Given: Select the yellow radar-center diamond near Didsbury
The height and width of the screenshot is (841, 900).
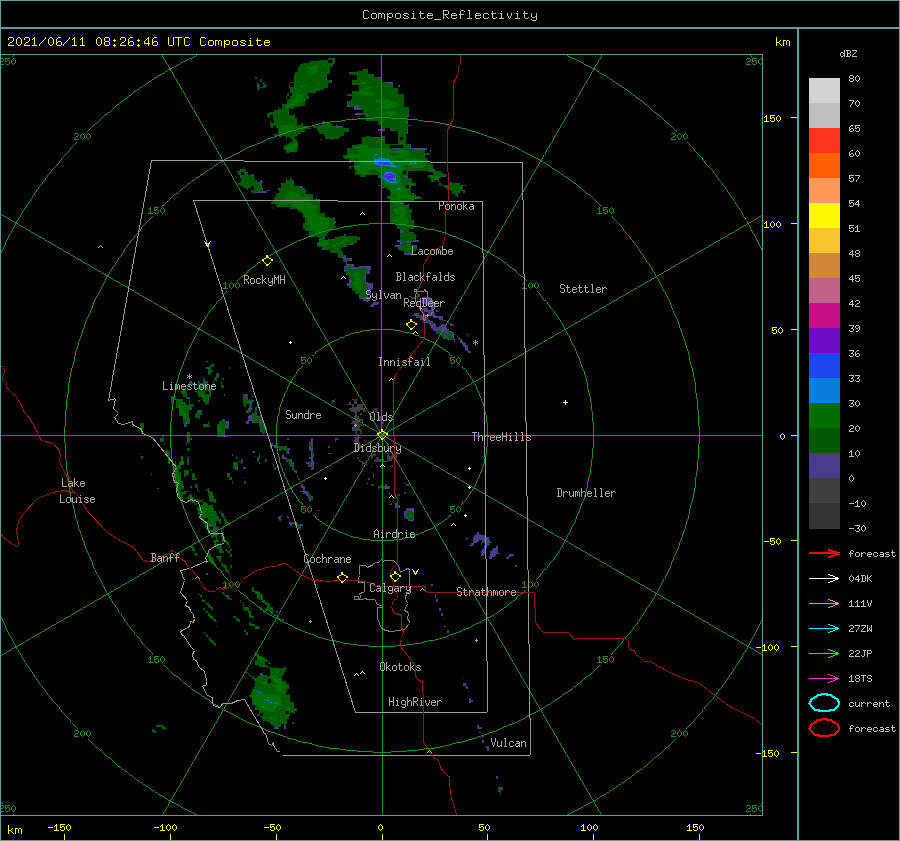Looking at the screenshot, I should 382,435.
